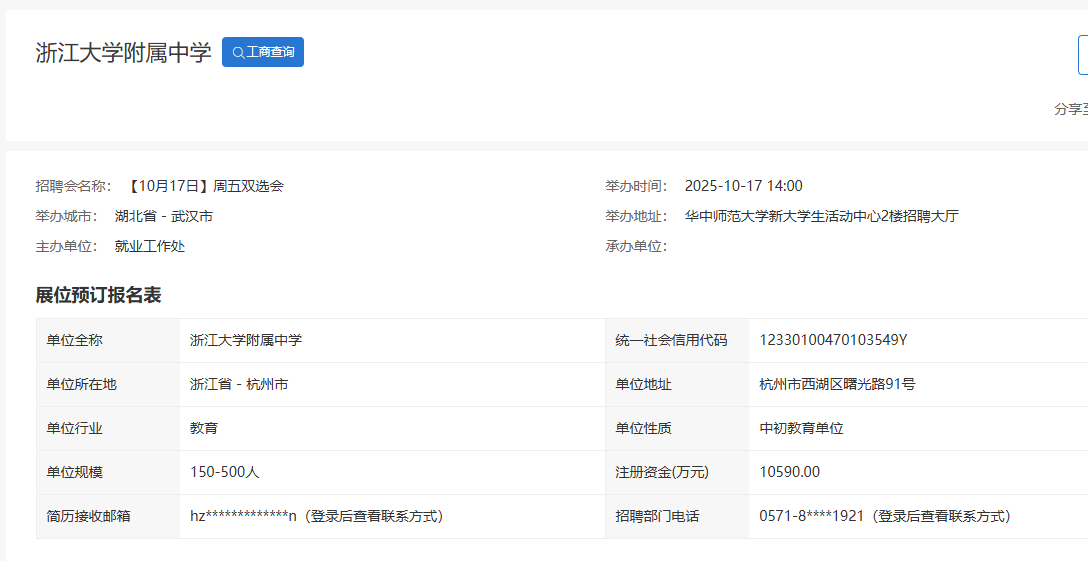Select the job fair name 【10月17日】周五双选会
Image resolution: width=1088 pixels, height=561 pixels.
pos(205,186)
